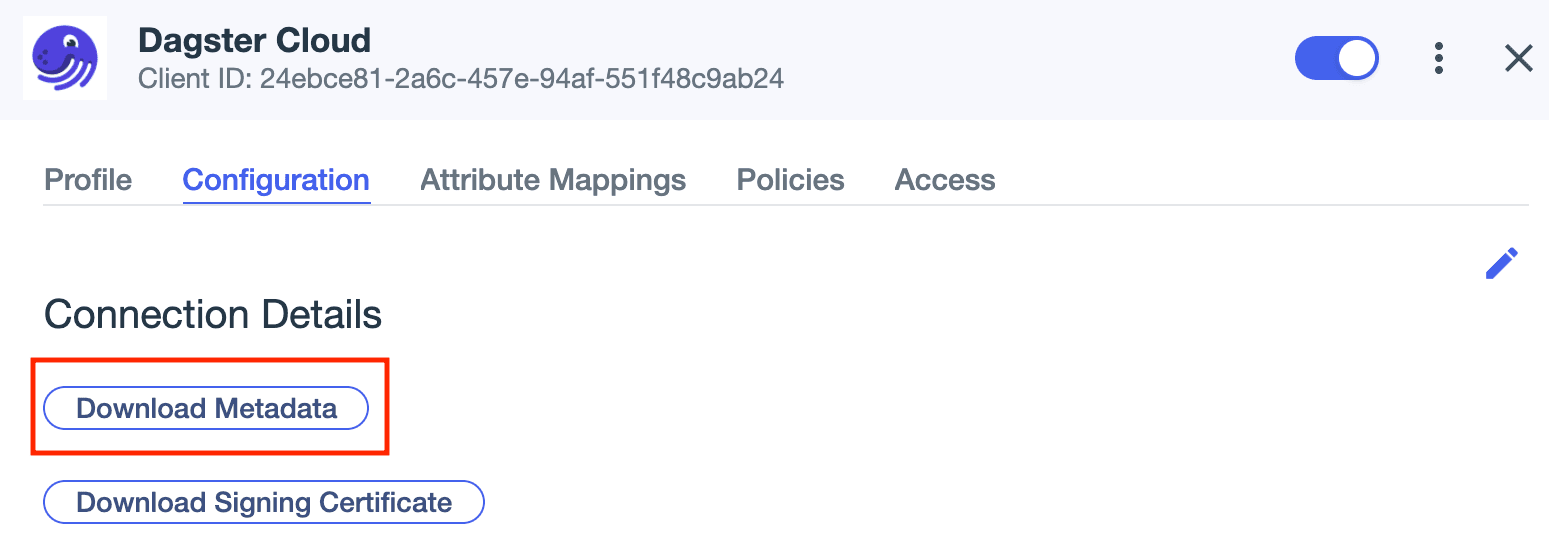The image size is (1549, 538).
Task: Show the Access tab
Action: click(x=945, y=180)
